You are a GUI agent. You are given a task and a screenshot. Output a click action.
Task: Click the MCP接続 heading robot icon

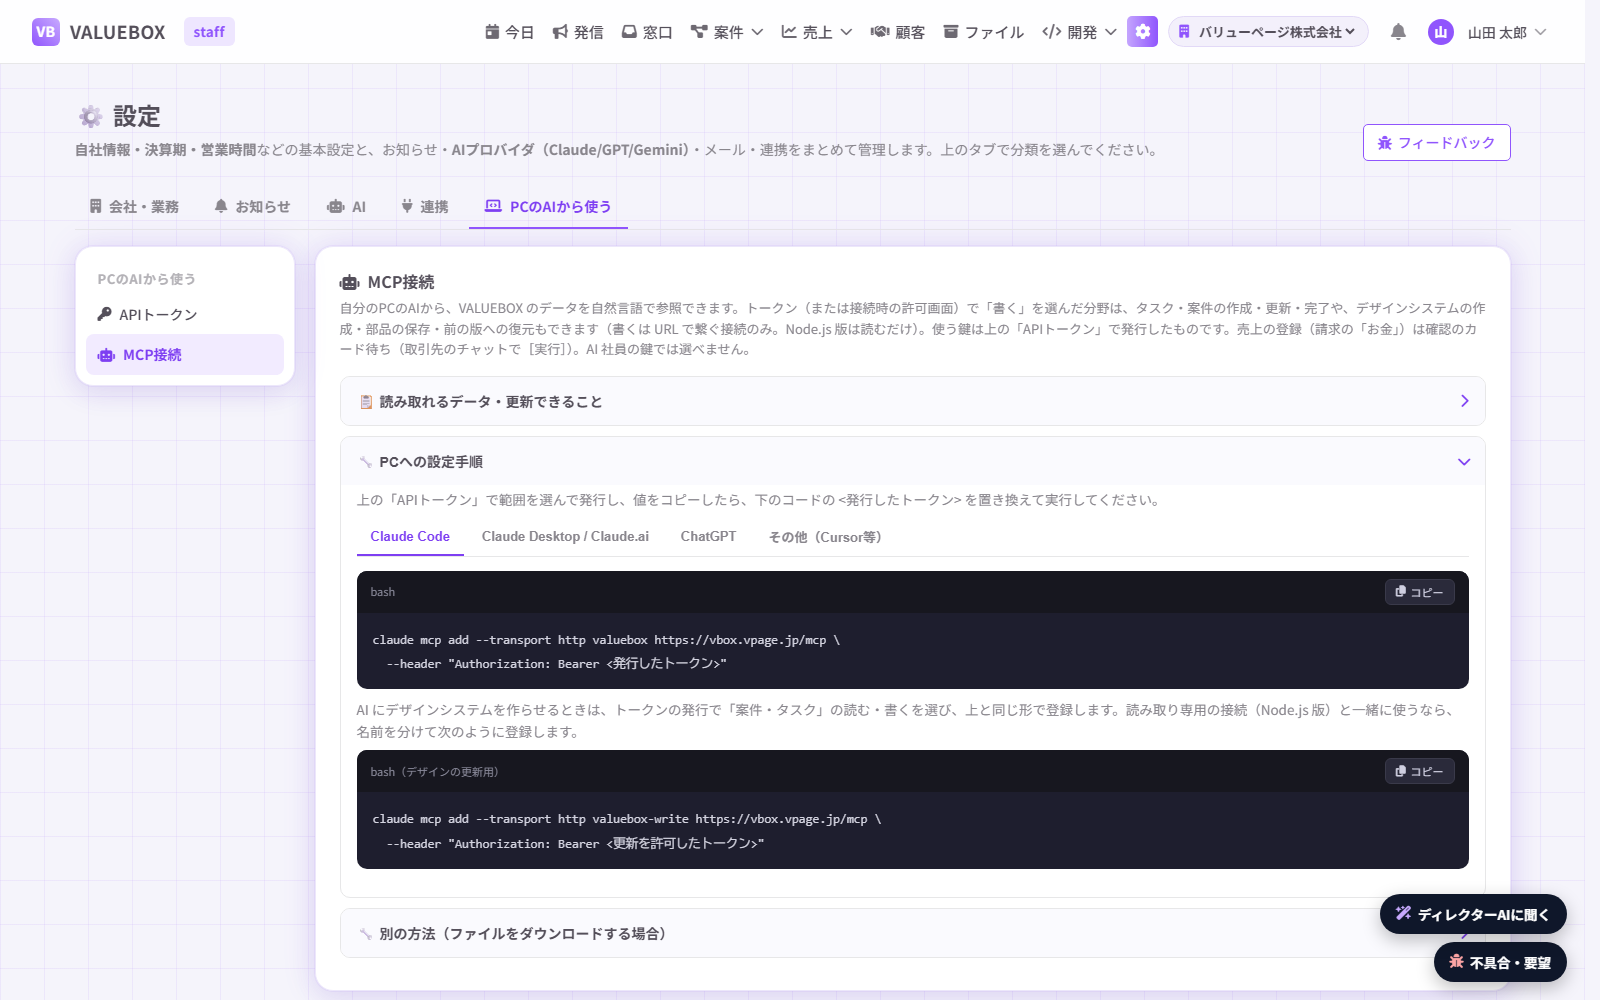click(x=349, y=283)
